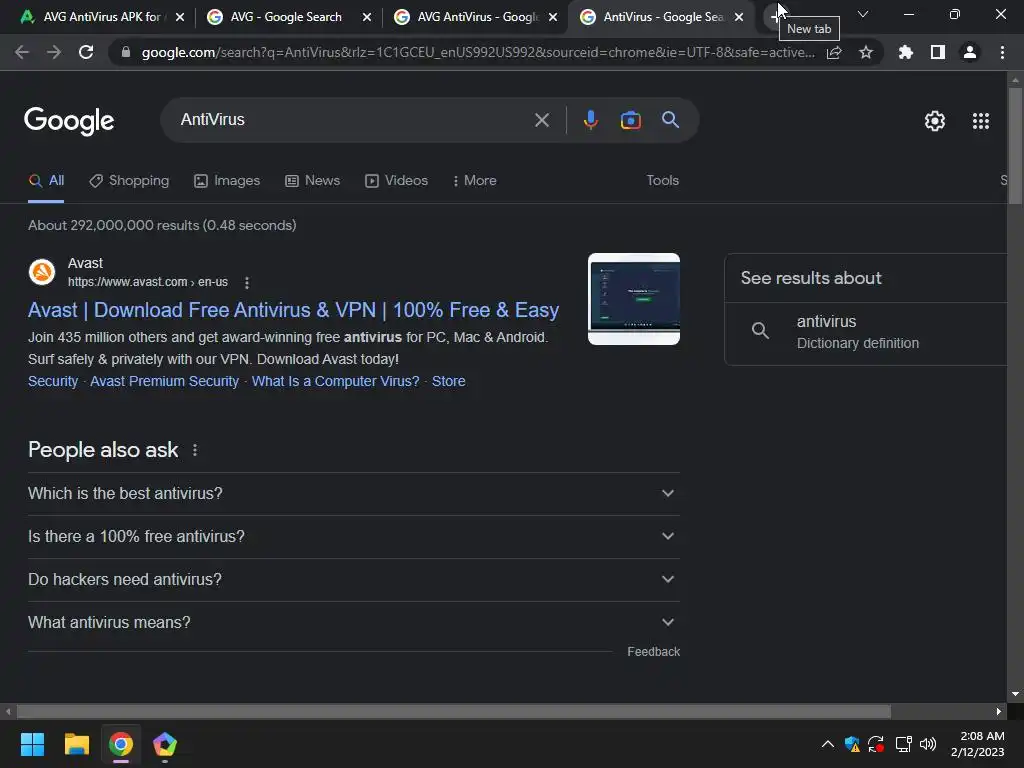Open the Chrome profile icon
This screenshot has height=768, width=1024.
(x=970, y=52)
